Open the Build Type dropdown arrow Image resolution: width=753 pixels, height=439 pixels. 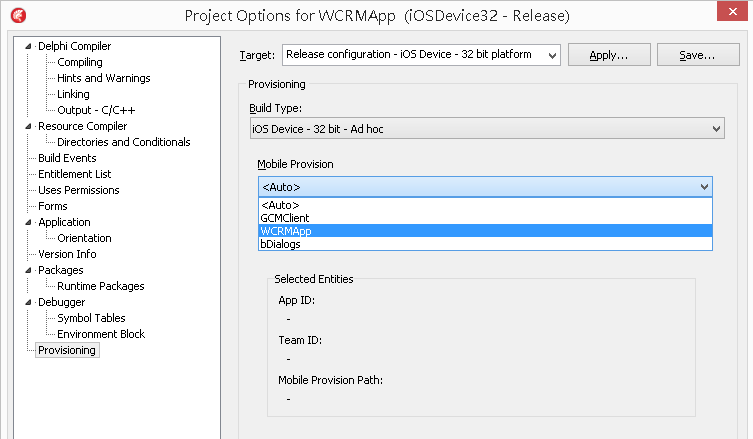(x=716, y=129)
